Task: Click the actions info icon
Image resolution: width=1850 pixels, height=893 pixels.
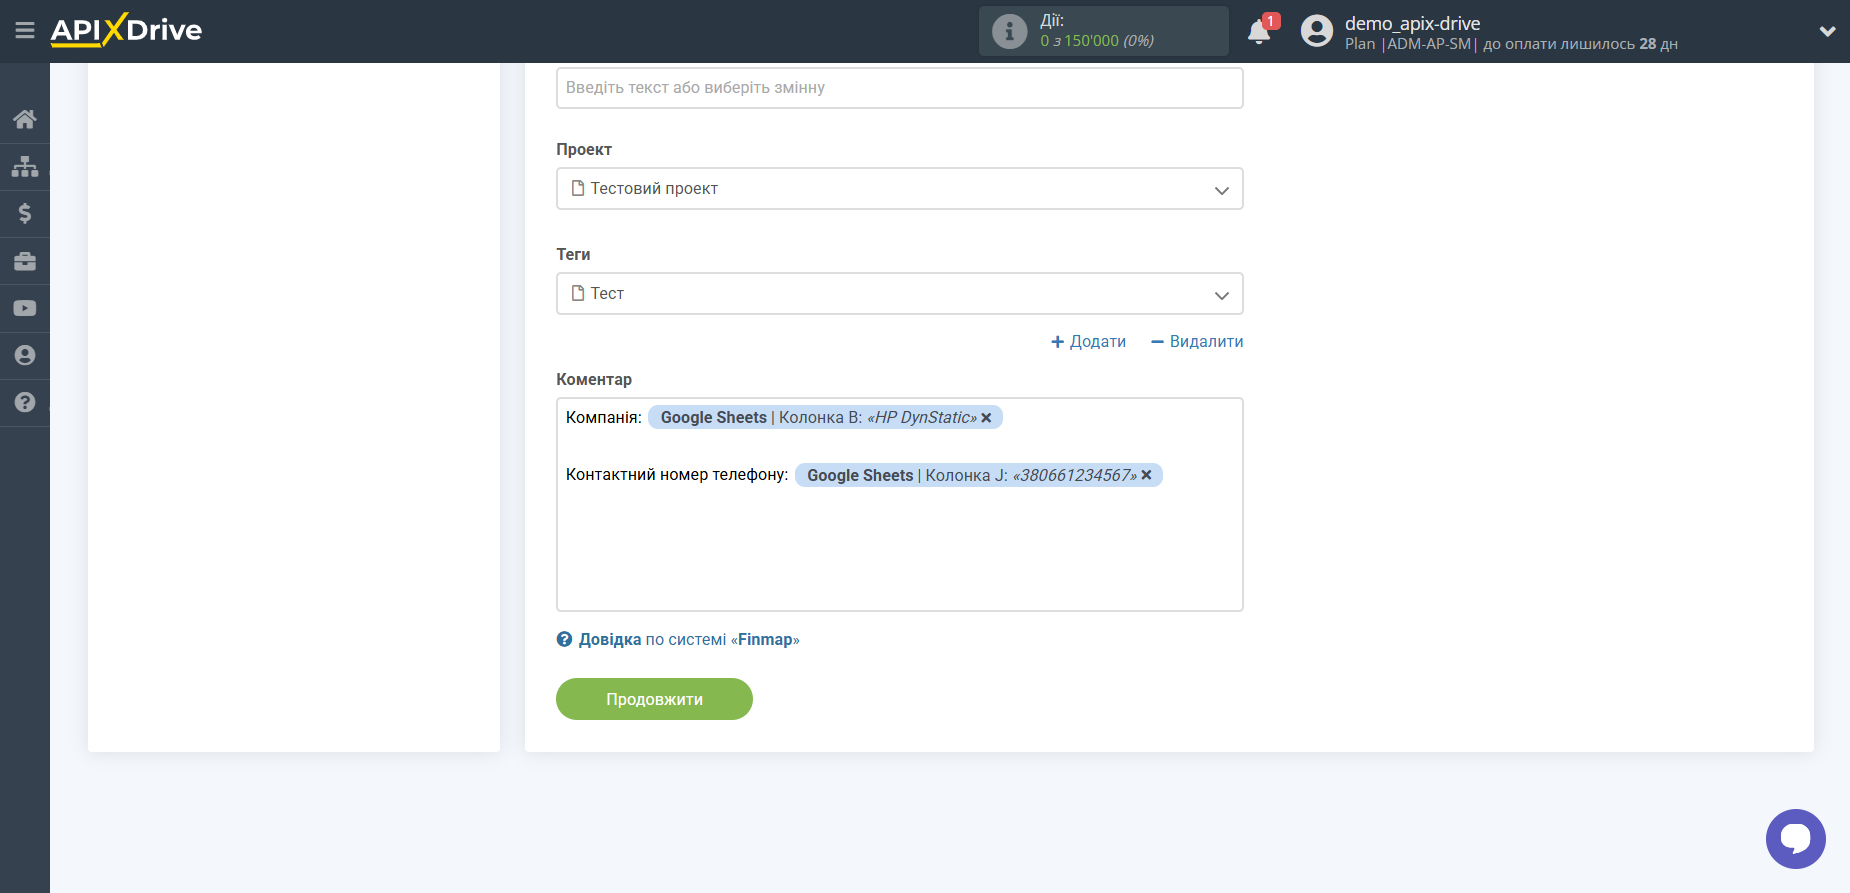Action: coord(1009,31)
